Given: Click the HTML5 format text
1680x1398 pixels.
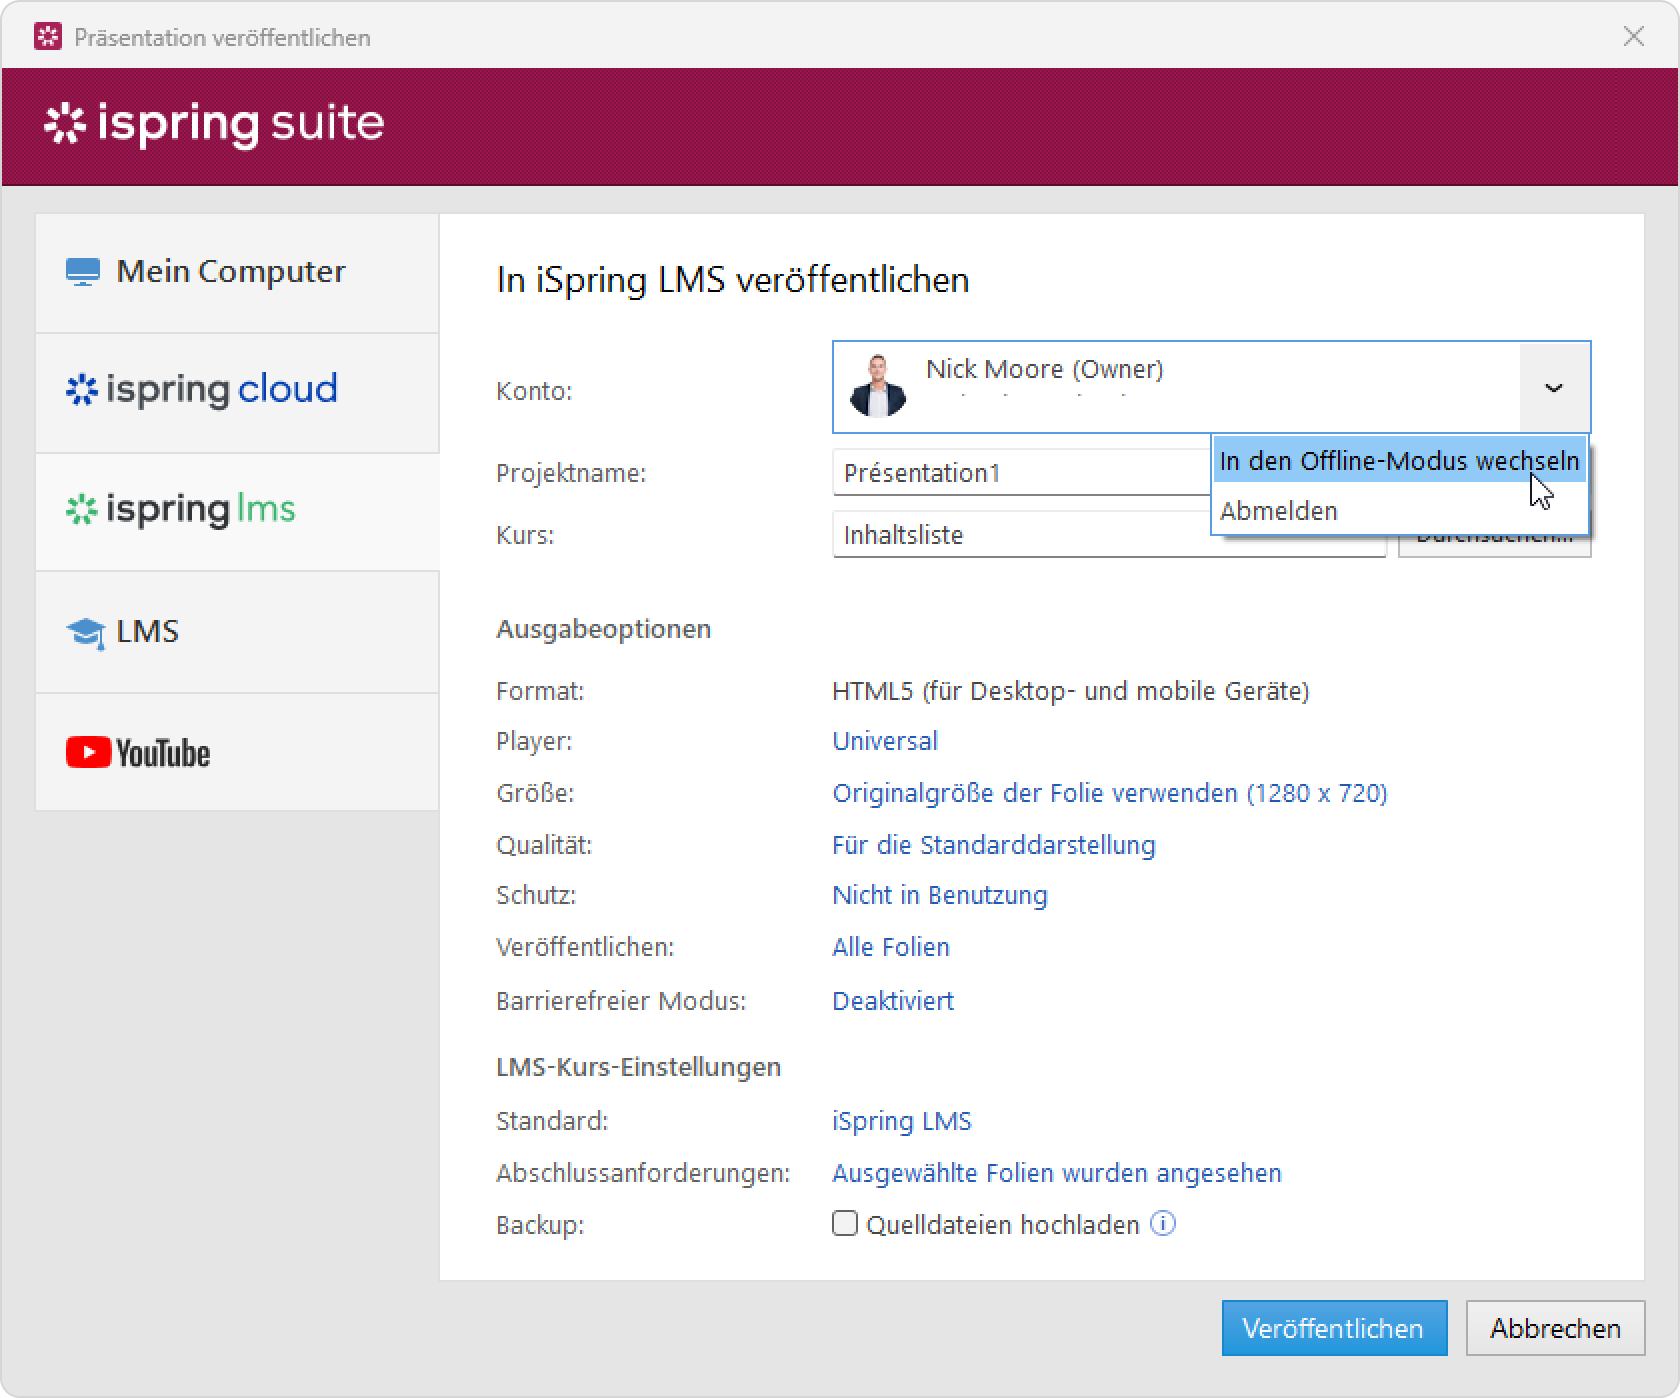Looking at the screenshot, I should coord(1071,691).
